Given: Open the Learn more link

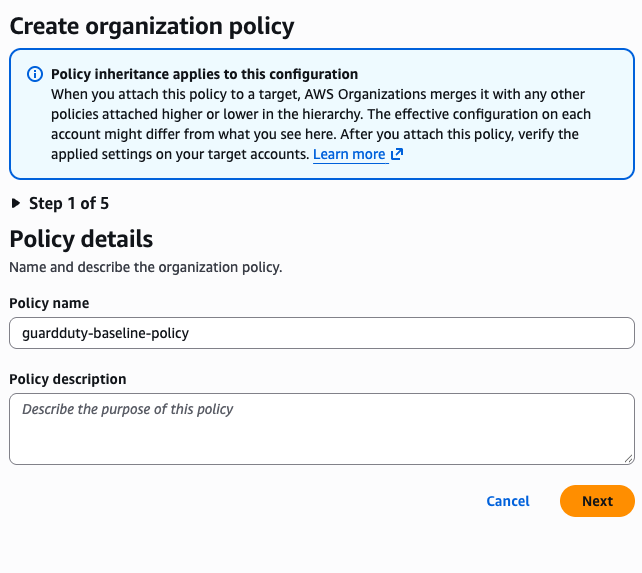Looking at the screenshot, I should 349,154.
